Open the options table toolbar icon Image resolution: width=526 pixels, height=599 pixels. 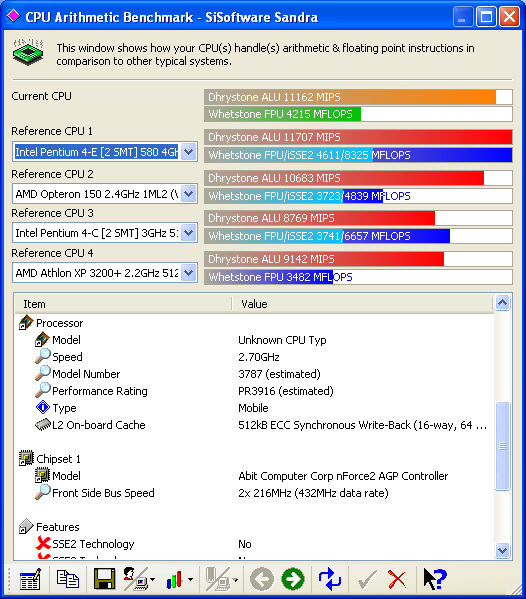click(x=30, y=579)
